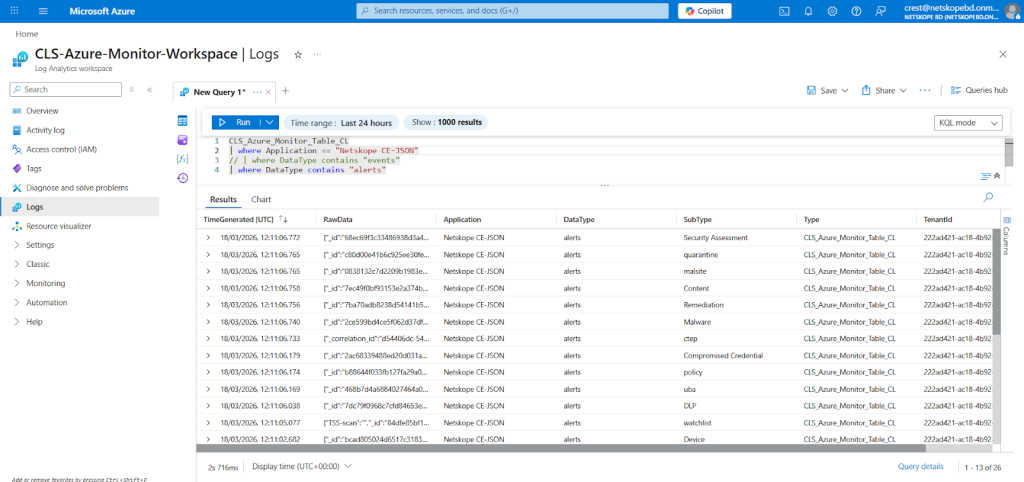Open the Share dropdown

tap(884, 90)
